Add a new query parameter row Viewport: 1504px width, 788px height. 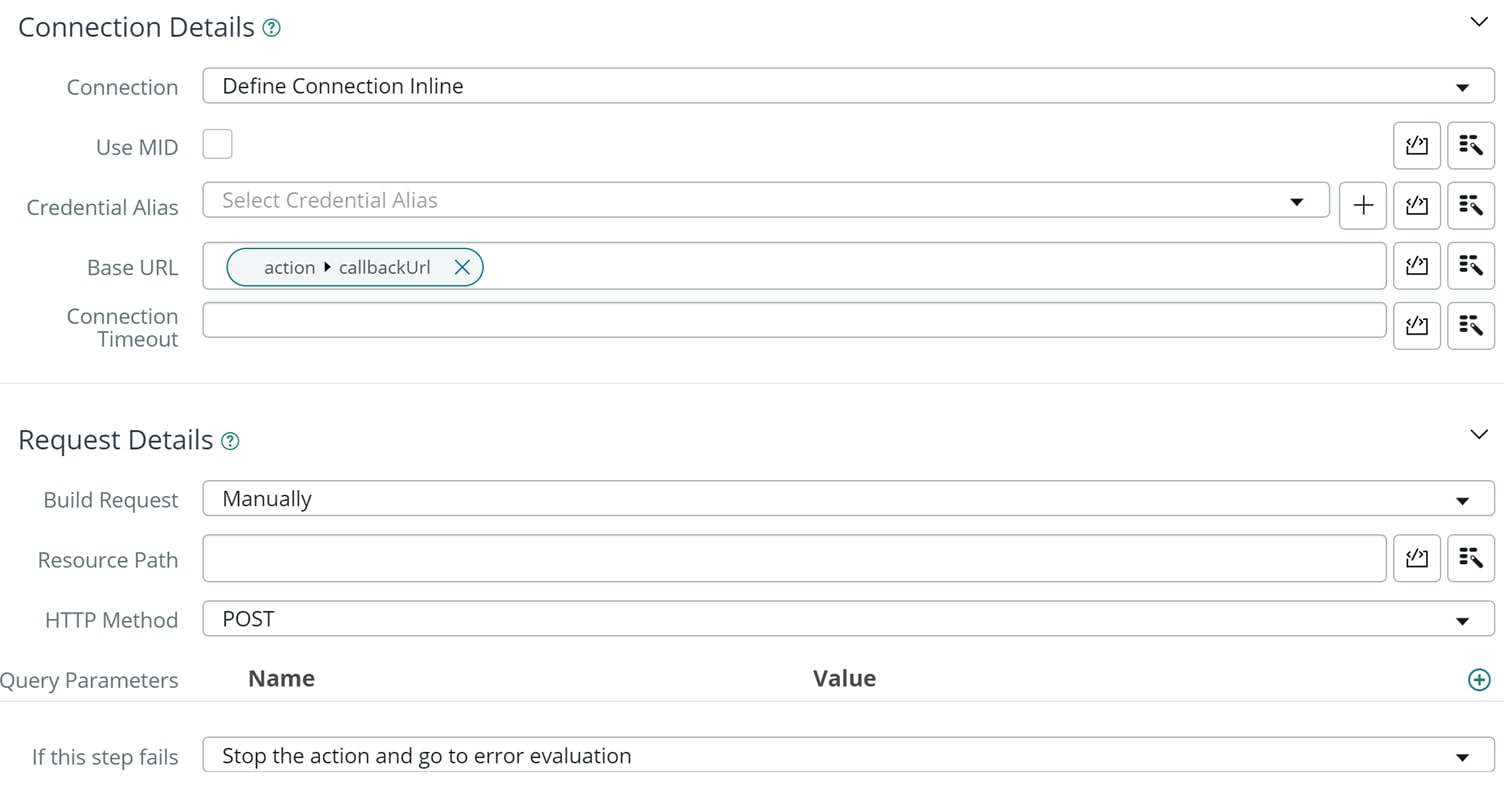(1478, 680)
